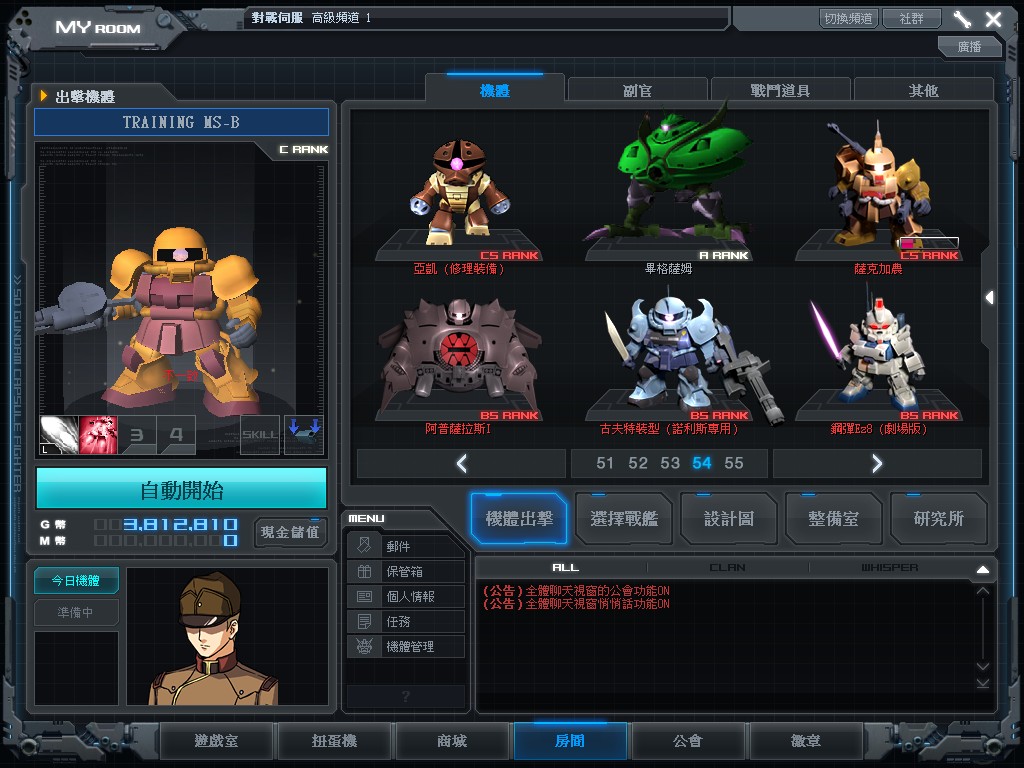Open 扭蛋機 in bottom navigation

334,741
